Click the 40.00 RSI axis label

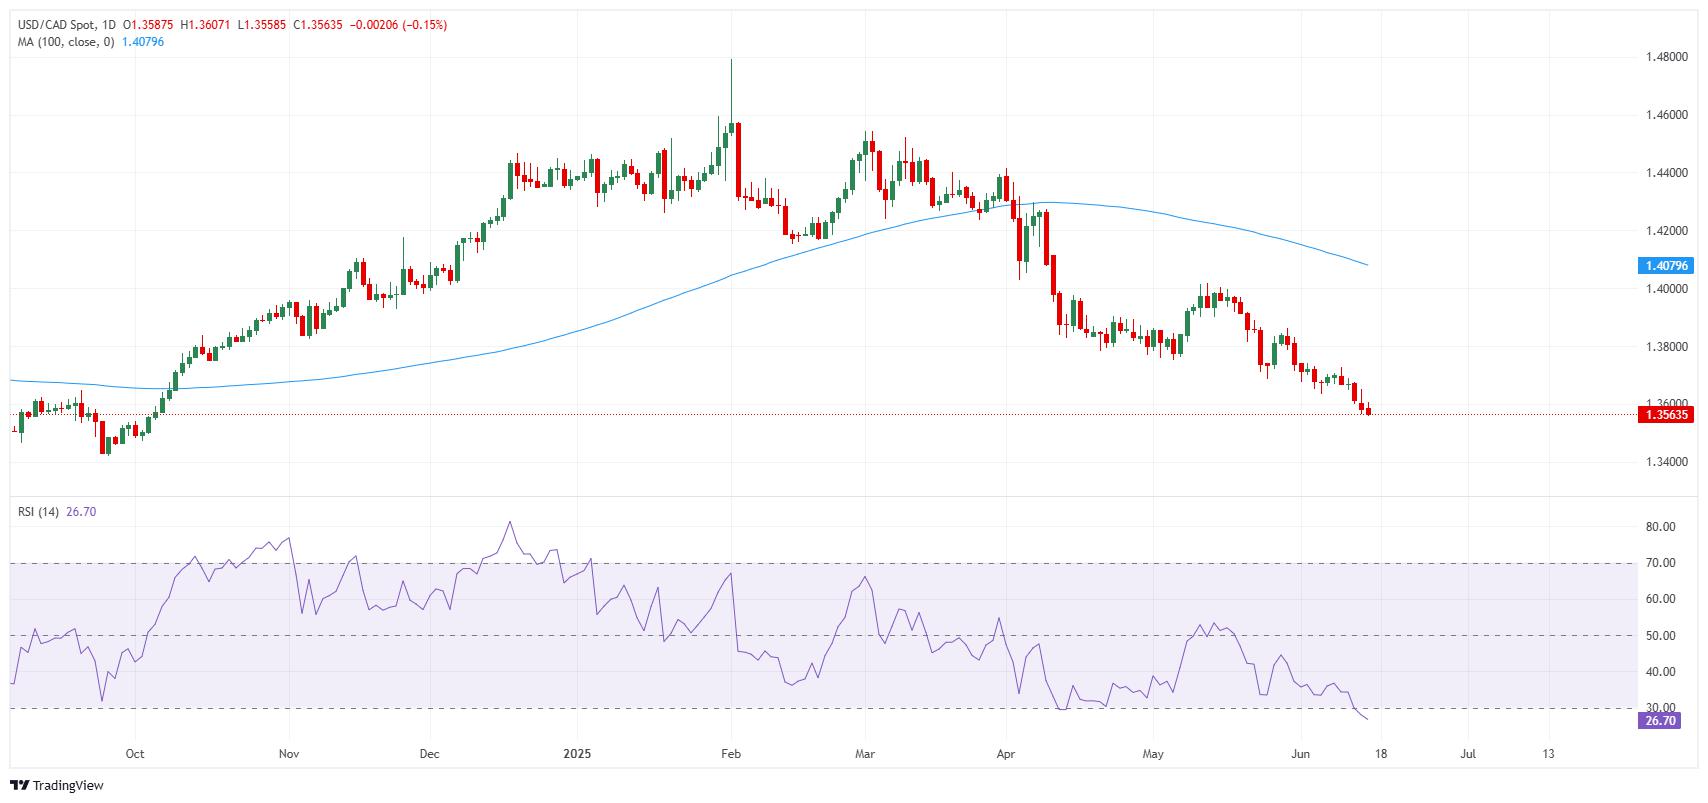1660,672
